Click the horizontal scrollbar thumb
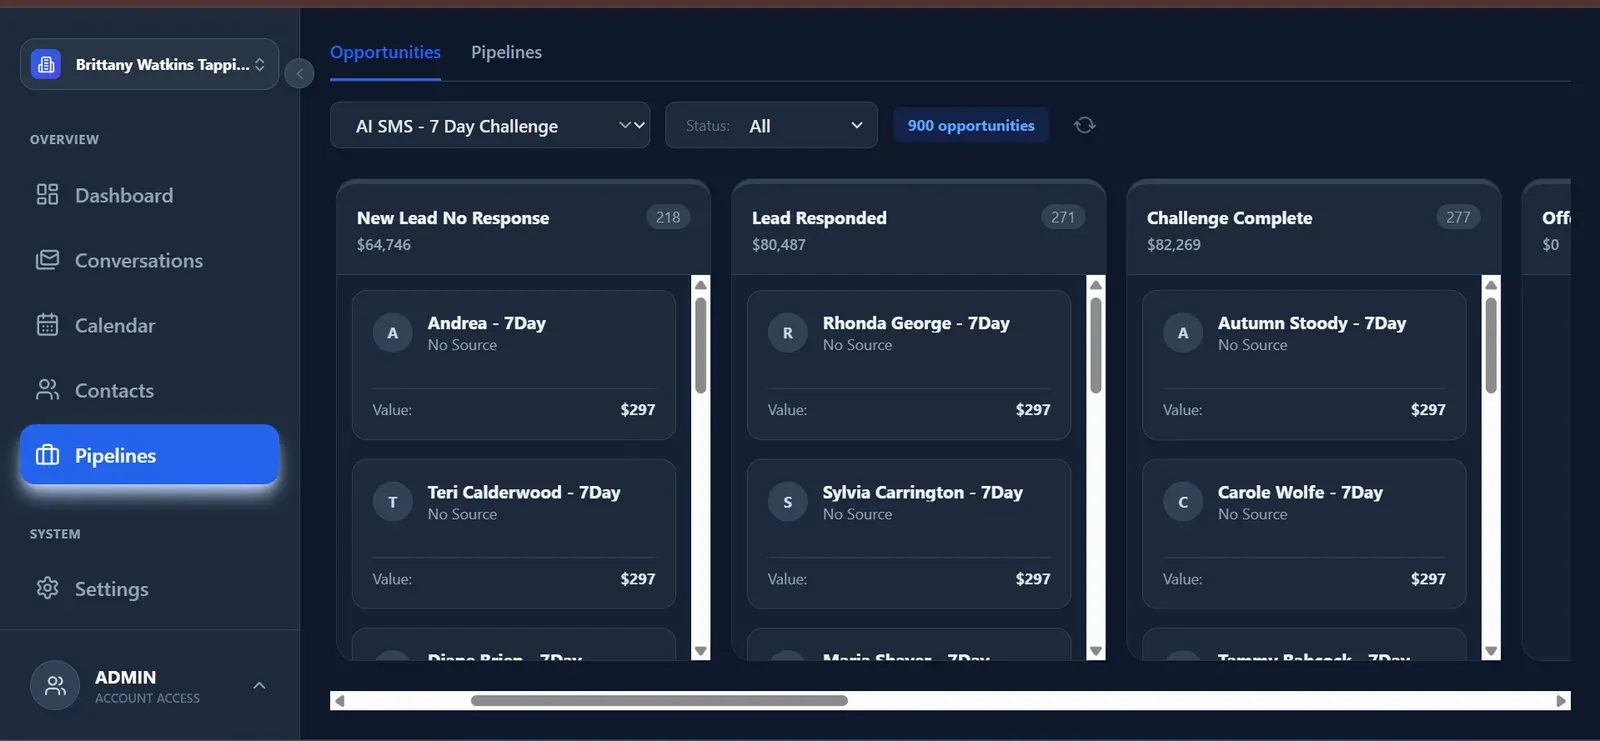 tap(659, 700)
